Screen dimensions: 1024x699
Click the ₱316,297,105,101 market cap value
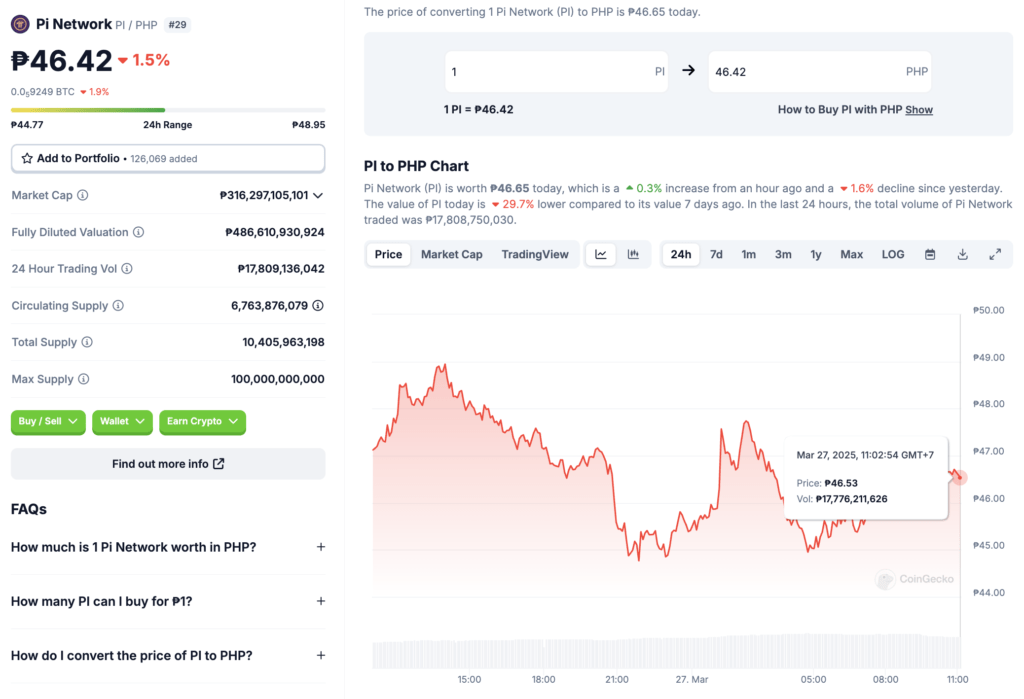click(264, 195)
